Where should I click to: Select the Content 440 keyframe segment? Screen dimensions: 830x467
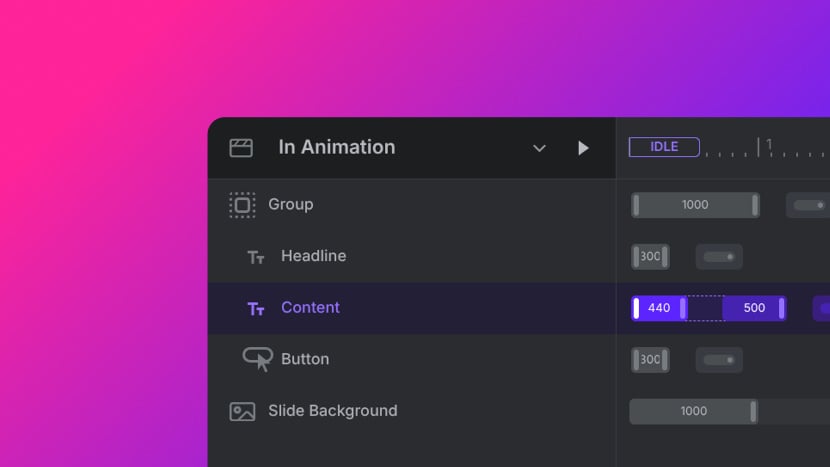pos(659,308)
